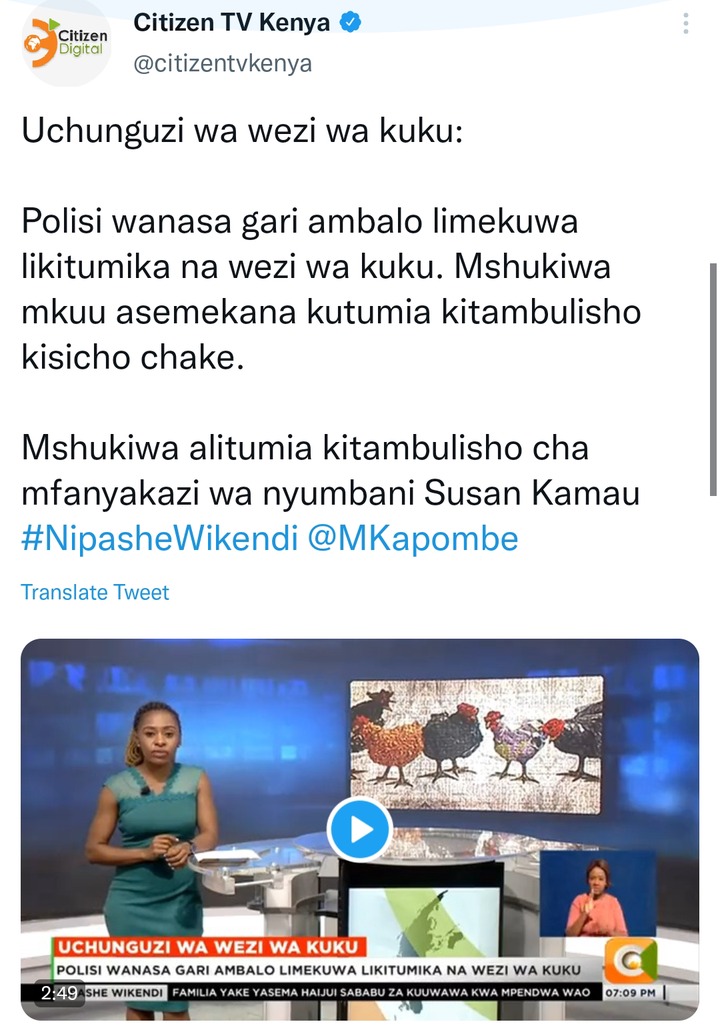Click the 2:49 video duration label

[59, 993]
